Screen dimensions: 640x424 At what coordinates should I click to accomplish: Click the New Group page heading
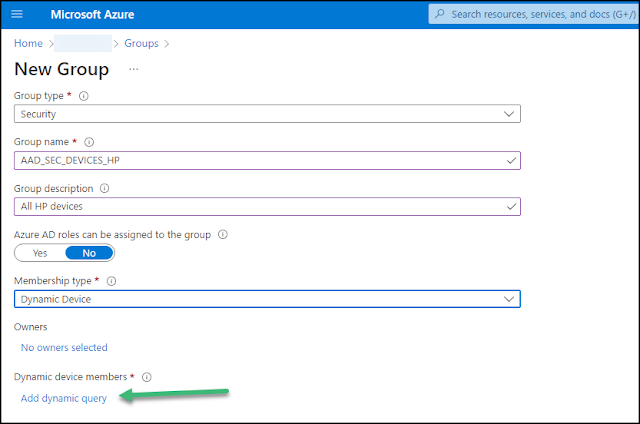click(62, 69)
